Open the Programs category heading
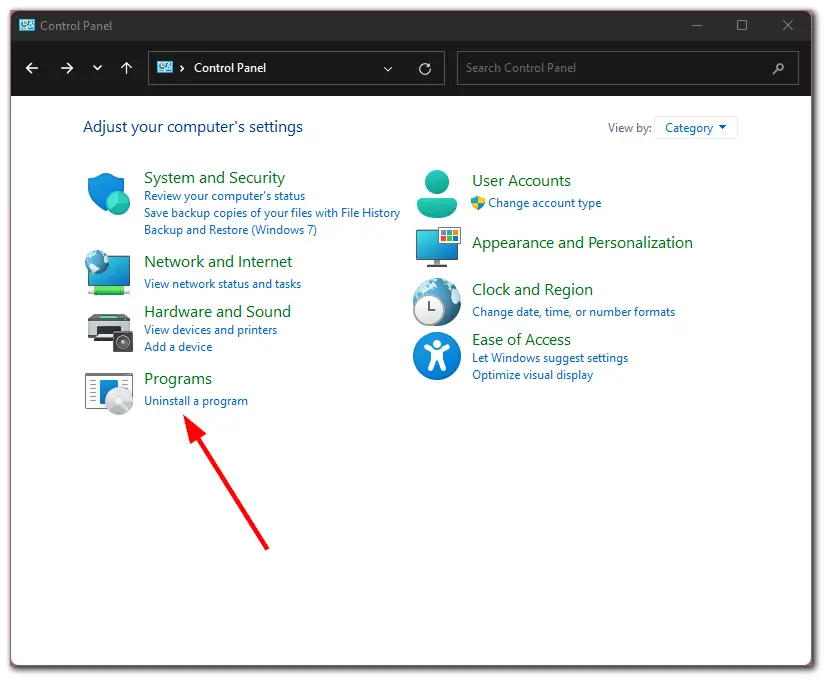 pos(178,379)
